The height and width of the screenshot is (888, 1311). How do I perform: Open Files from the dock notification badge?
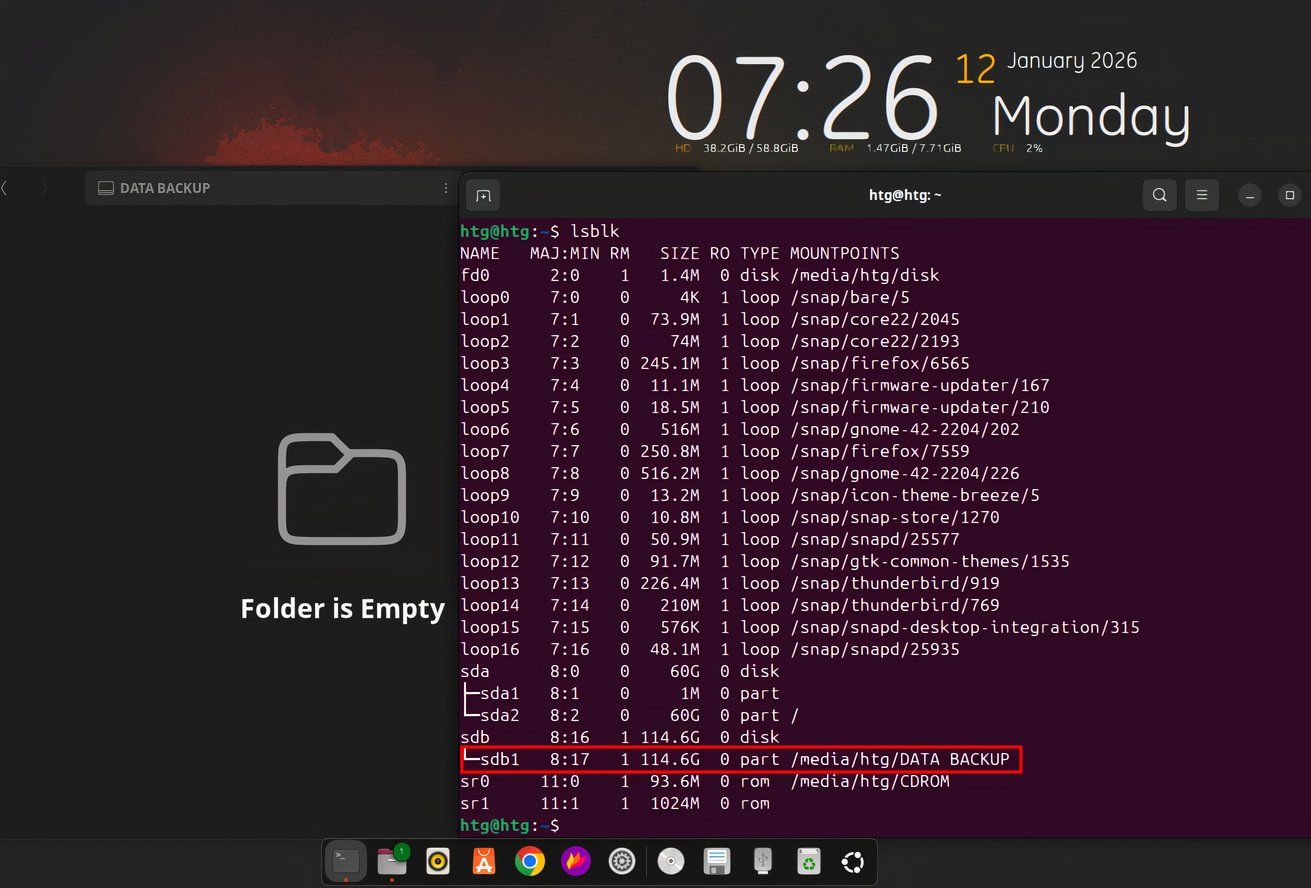tap(391, 861)
